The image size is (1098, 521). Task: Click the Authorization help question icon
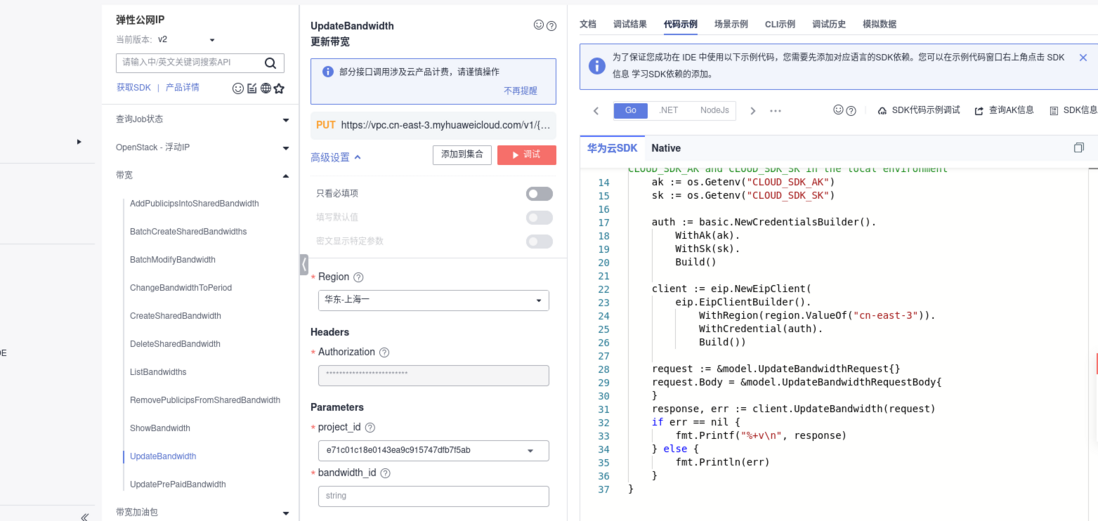point(384,352)
